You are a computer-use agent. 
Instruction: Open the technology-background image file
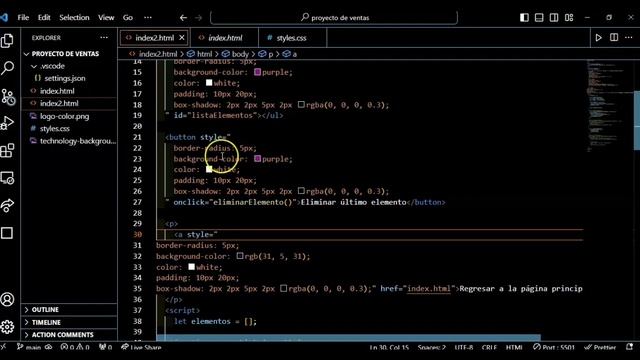click(x=78, y=141)
